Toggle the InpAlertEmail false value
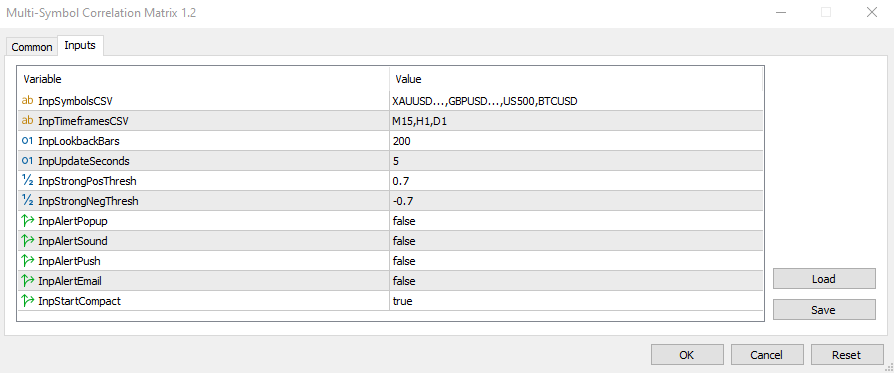The width and height of the screenshot is (894, 373). pyautogui.click(x=576, y=281)
